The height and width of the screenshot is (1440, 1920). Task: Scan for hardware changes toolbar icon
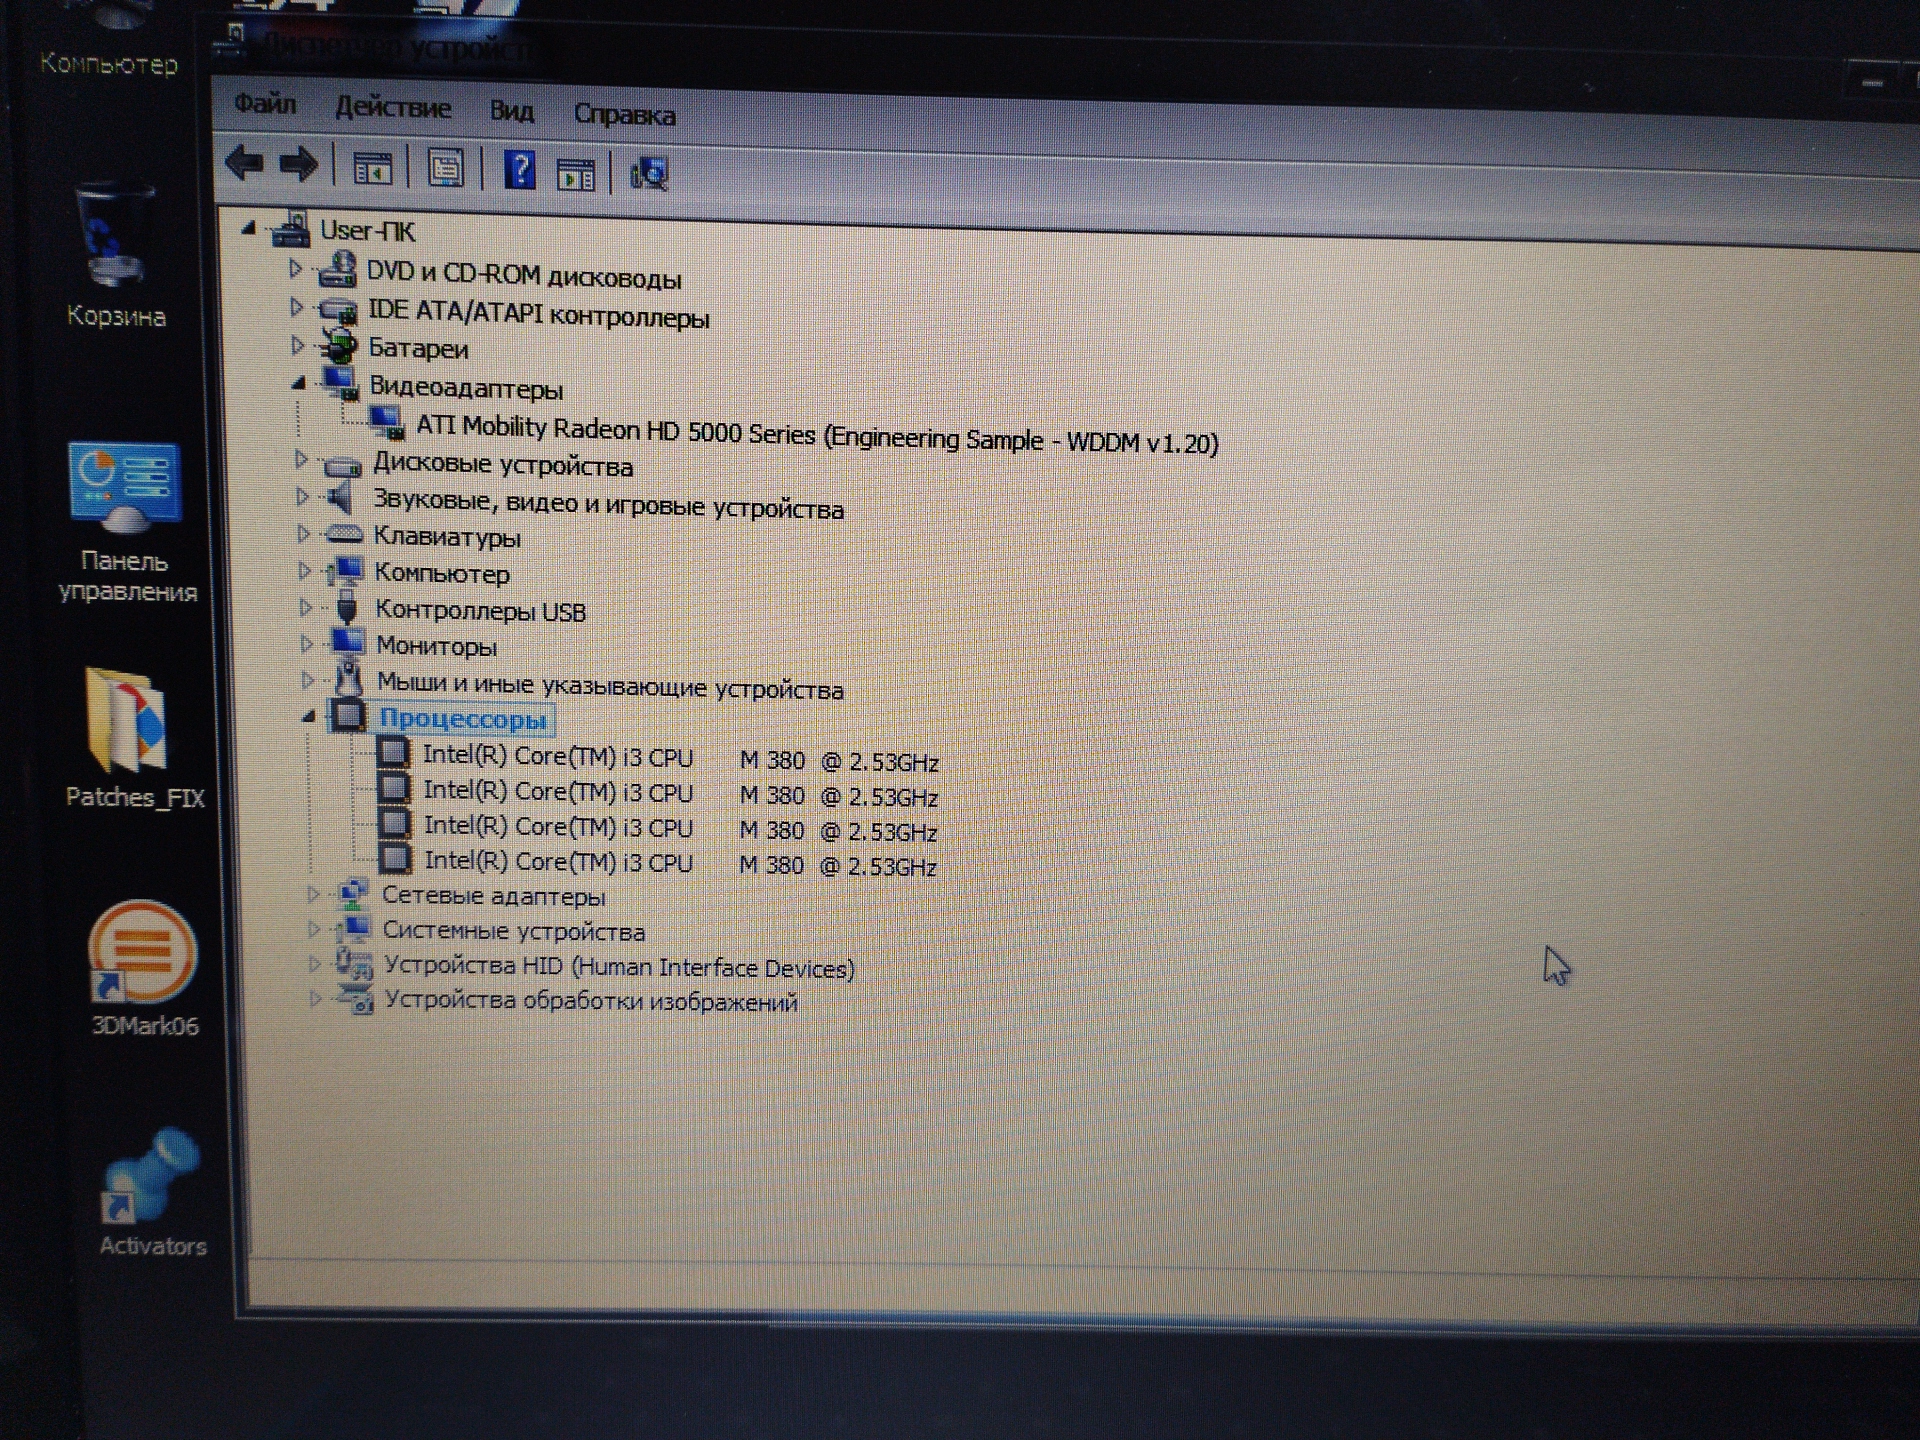tap(649, 175)
